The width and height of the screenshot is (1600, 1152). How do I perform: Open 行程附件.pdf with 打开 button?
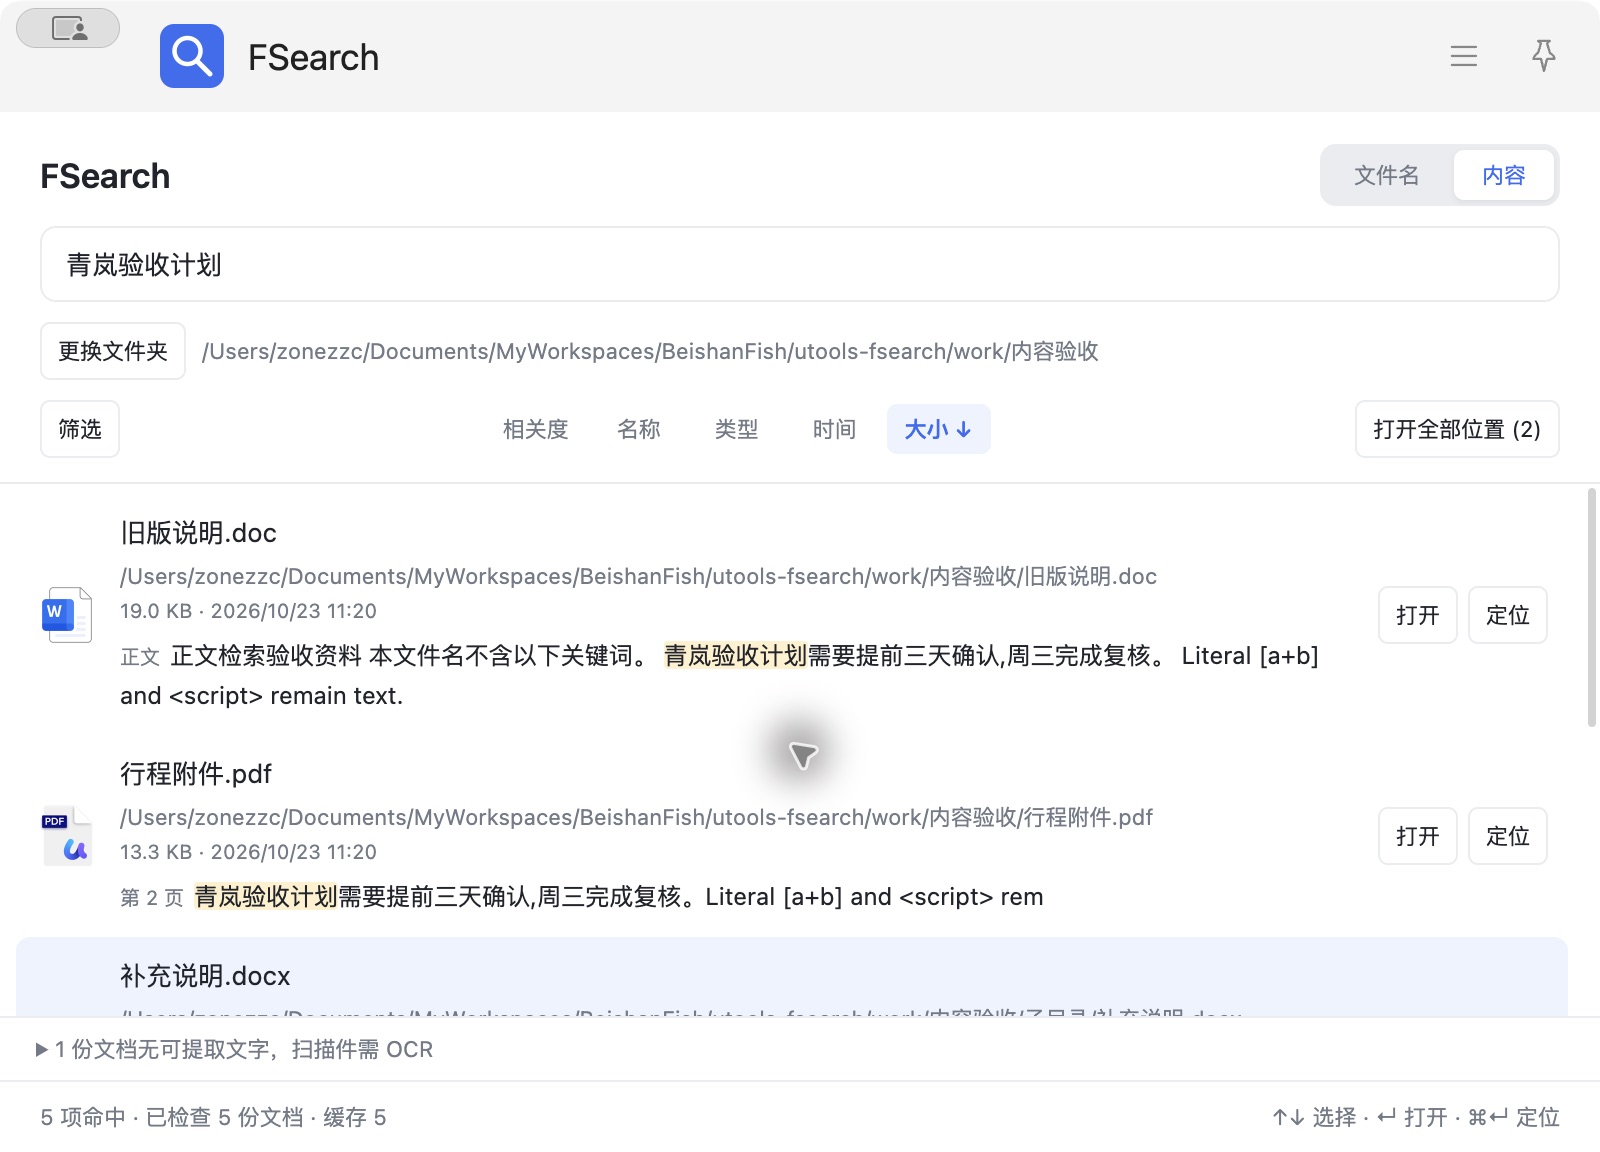pyautogui.click(x=1418, y=836)
